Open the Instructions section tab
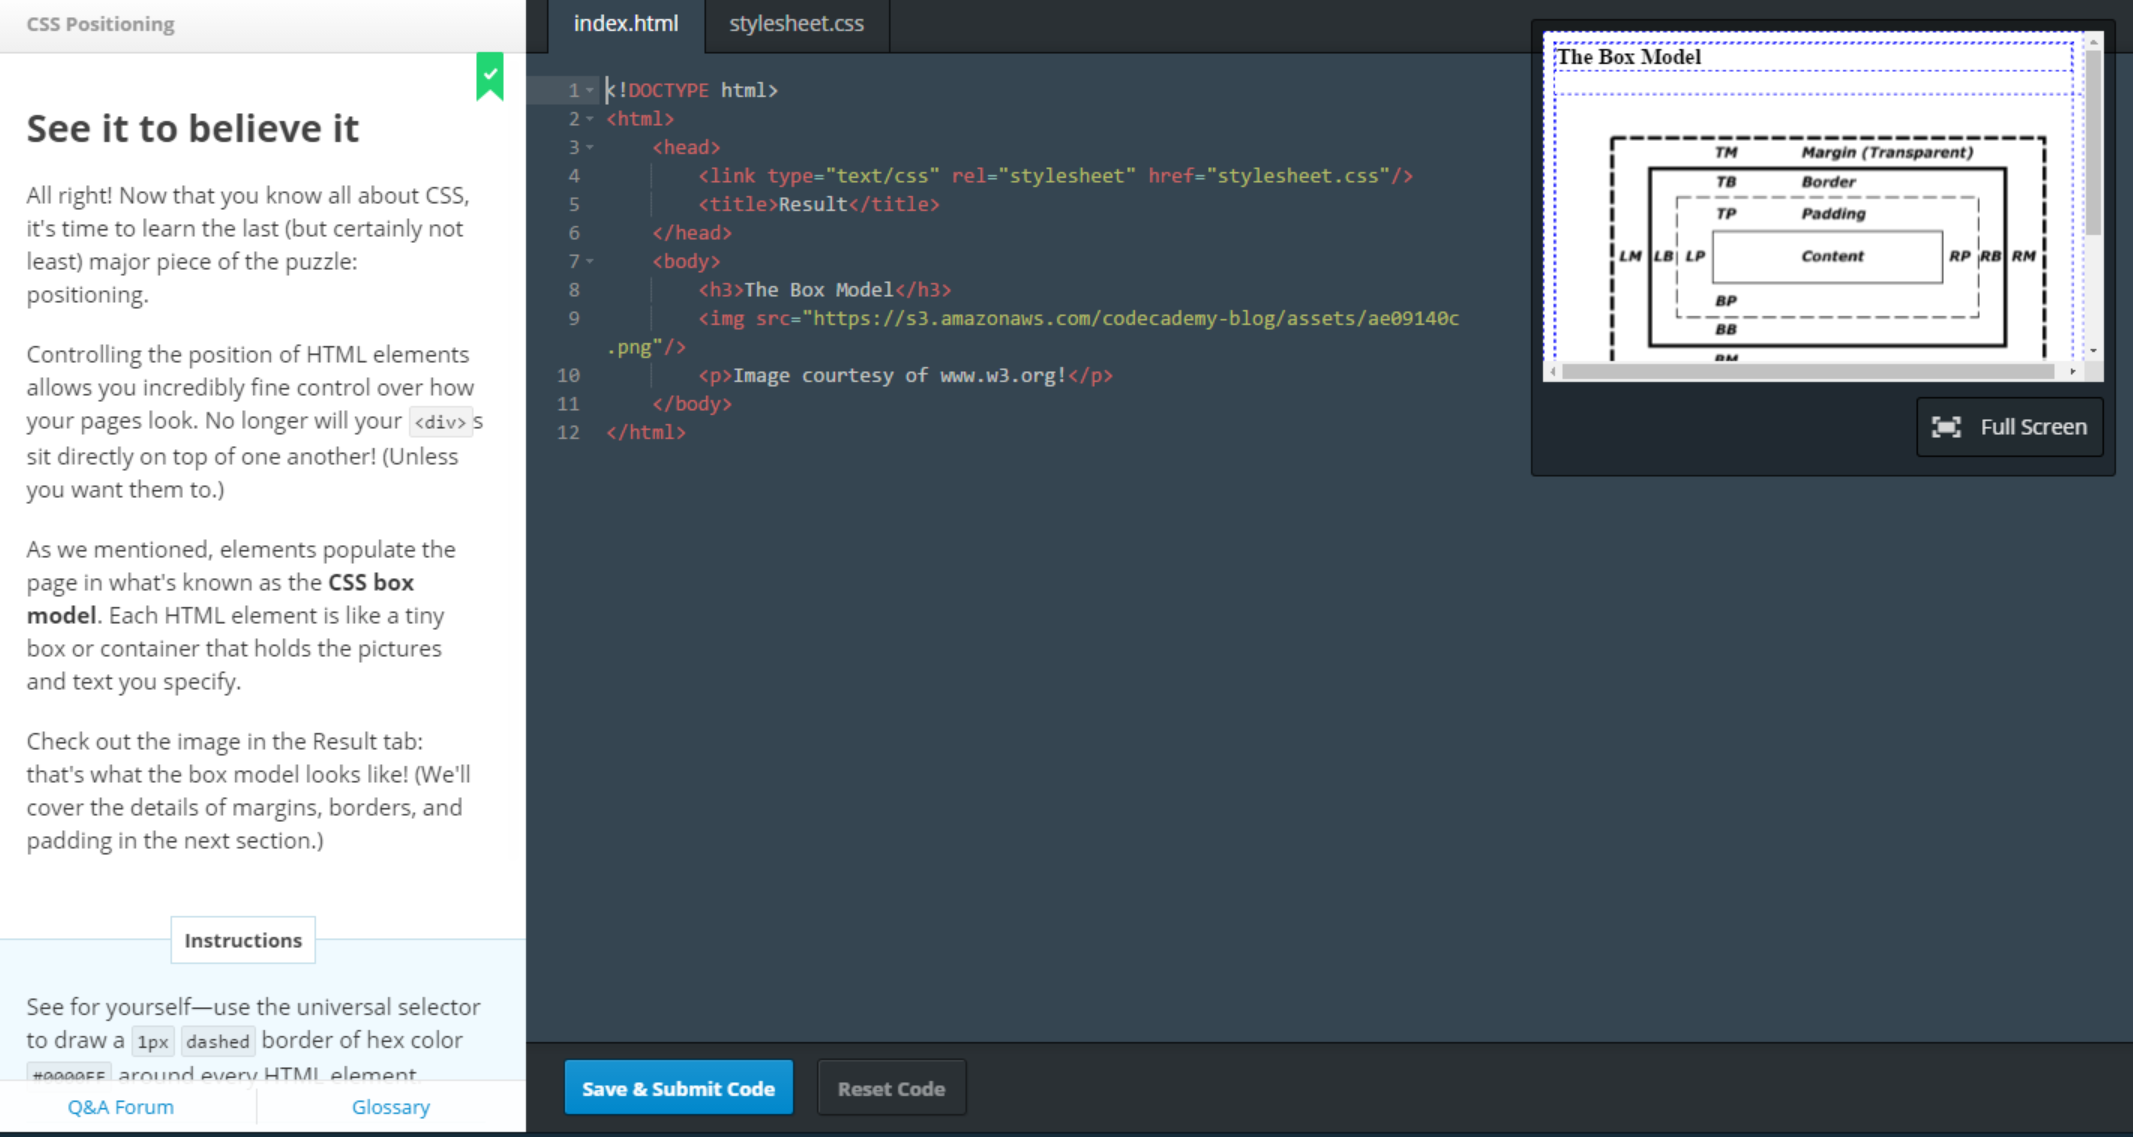This screenshot has width=2133, height=1137. [x=243, y=940]
